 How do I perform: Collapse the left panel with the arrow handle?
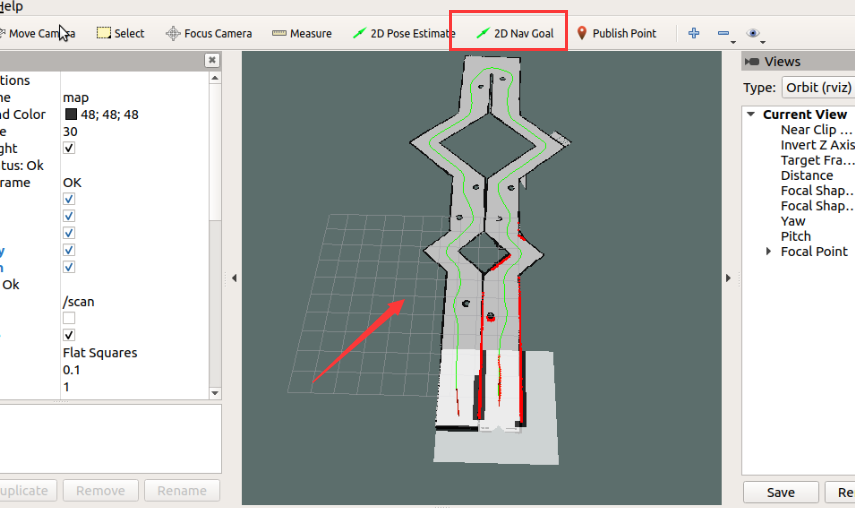[234, 278]
